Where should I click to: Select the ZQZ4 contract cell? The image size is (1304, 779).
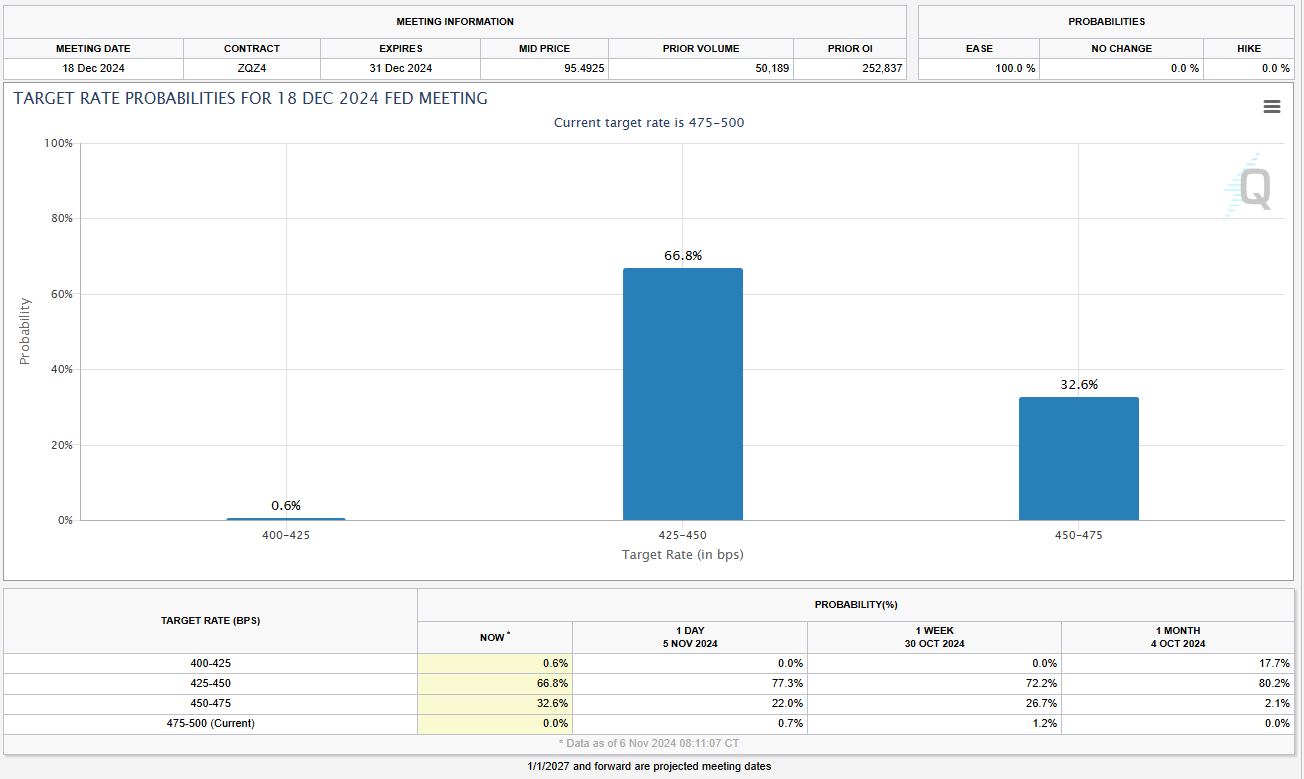pos(252,69)
